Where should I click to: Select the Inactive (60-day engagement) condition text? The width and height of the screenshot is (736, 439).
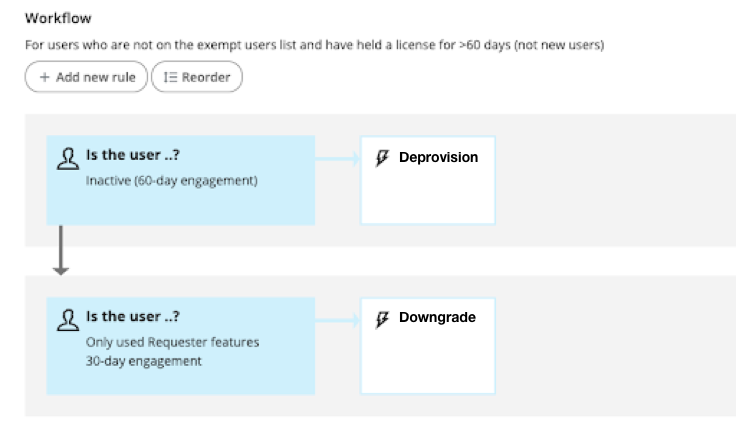[x=172, y=181]
